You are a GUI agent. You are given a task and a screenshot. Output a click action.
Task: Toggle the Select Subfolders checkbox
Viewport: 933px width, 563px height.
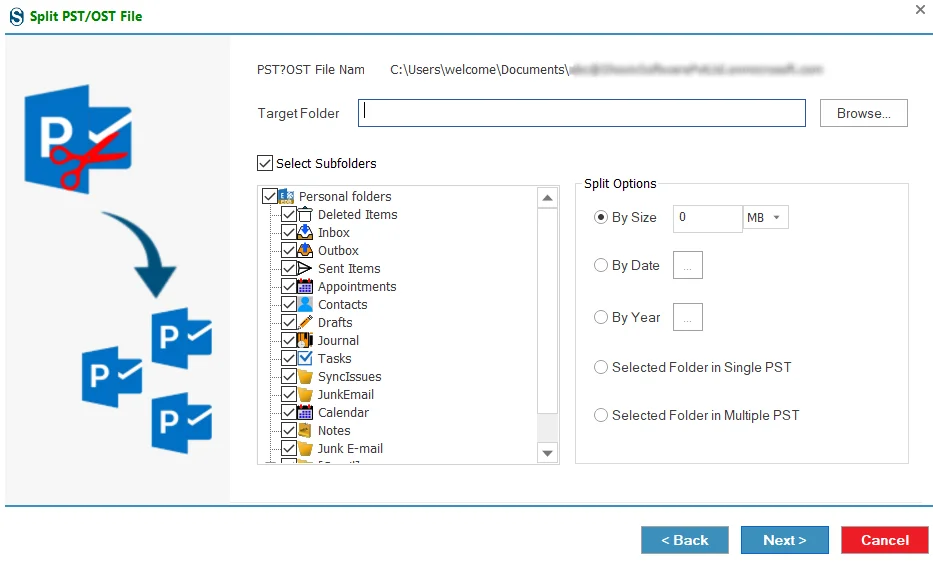click(265, 163)
